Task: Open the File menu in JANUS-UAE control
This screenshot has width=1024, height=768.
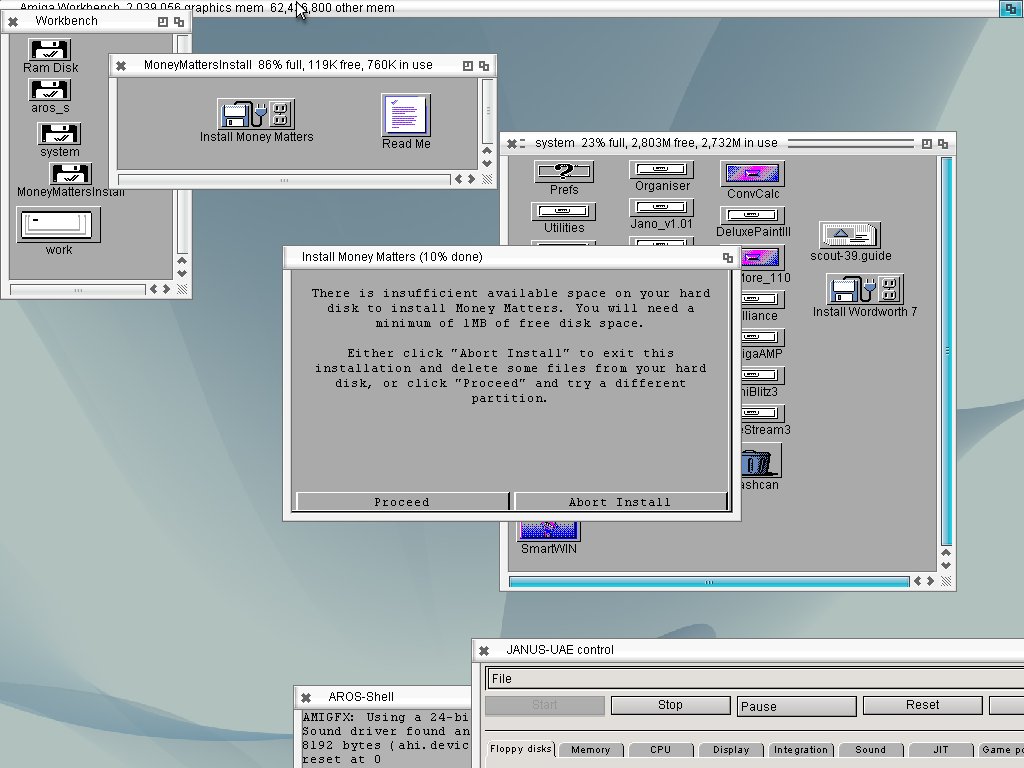Action: 502,679
